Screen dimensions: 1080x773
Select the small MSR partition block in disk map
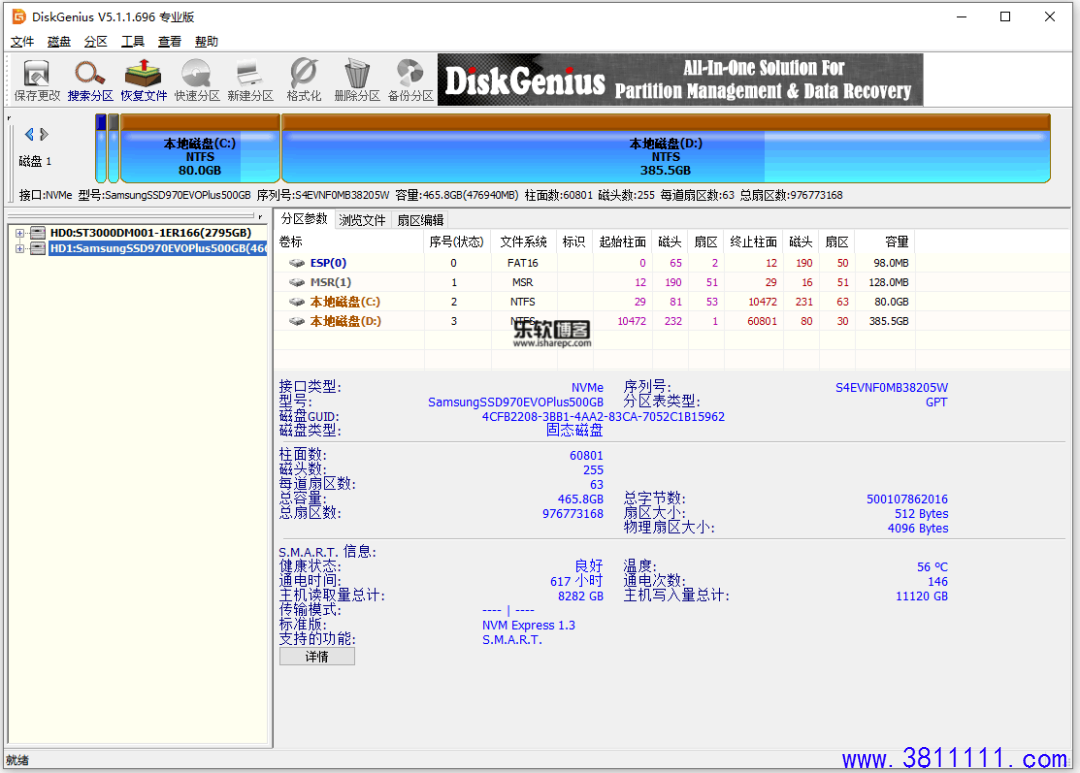114,149
